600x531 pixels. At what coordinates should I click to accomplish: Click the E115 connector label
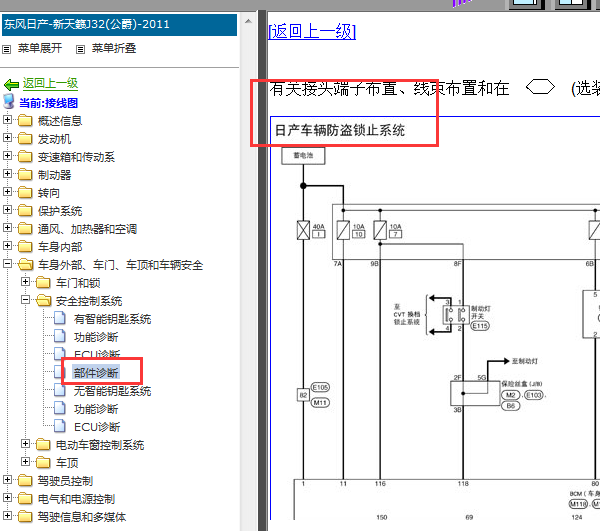[480, 326]
